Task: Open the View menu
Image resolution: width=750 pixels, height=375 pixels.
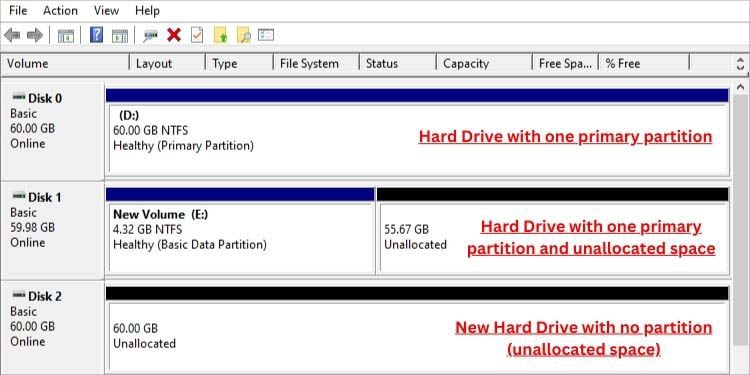Action: (x=106, y=10)
